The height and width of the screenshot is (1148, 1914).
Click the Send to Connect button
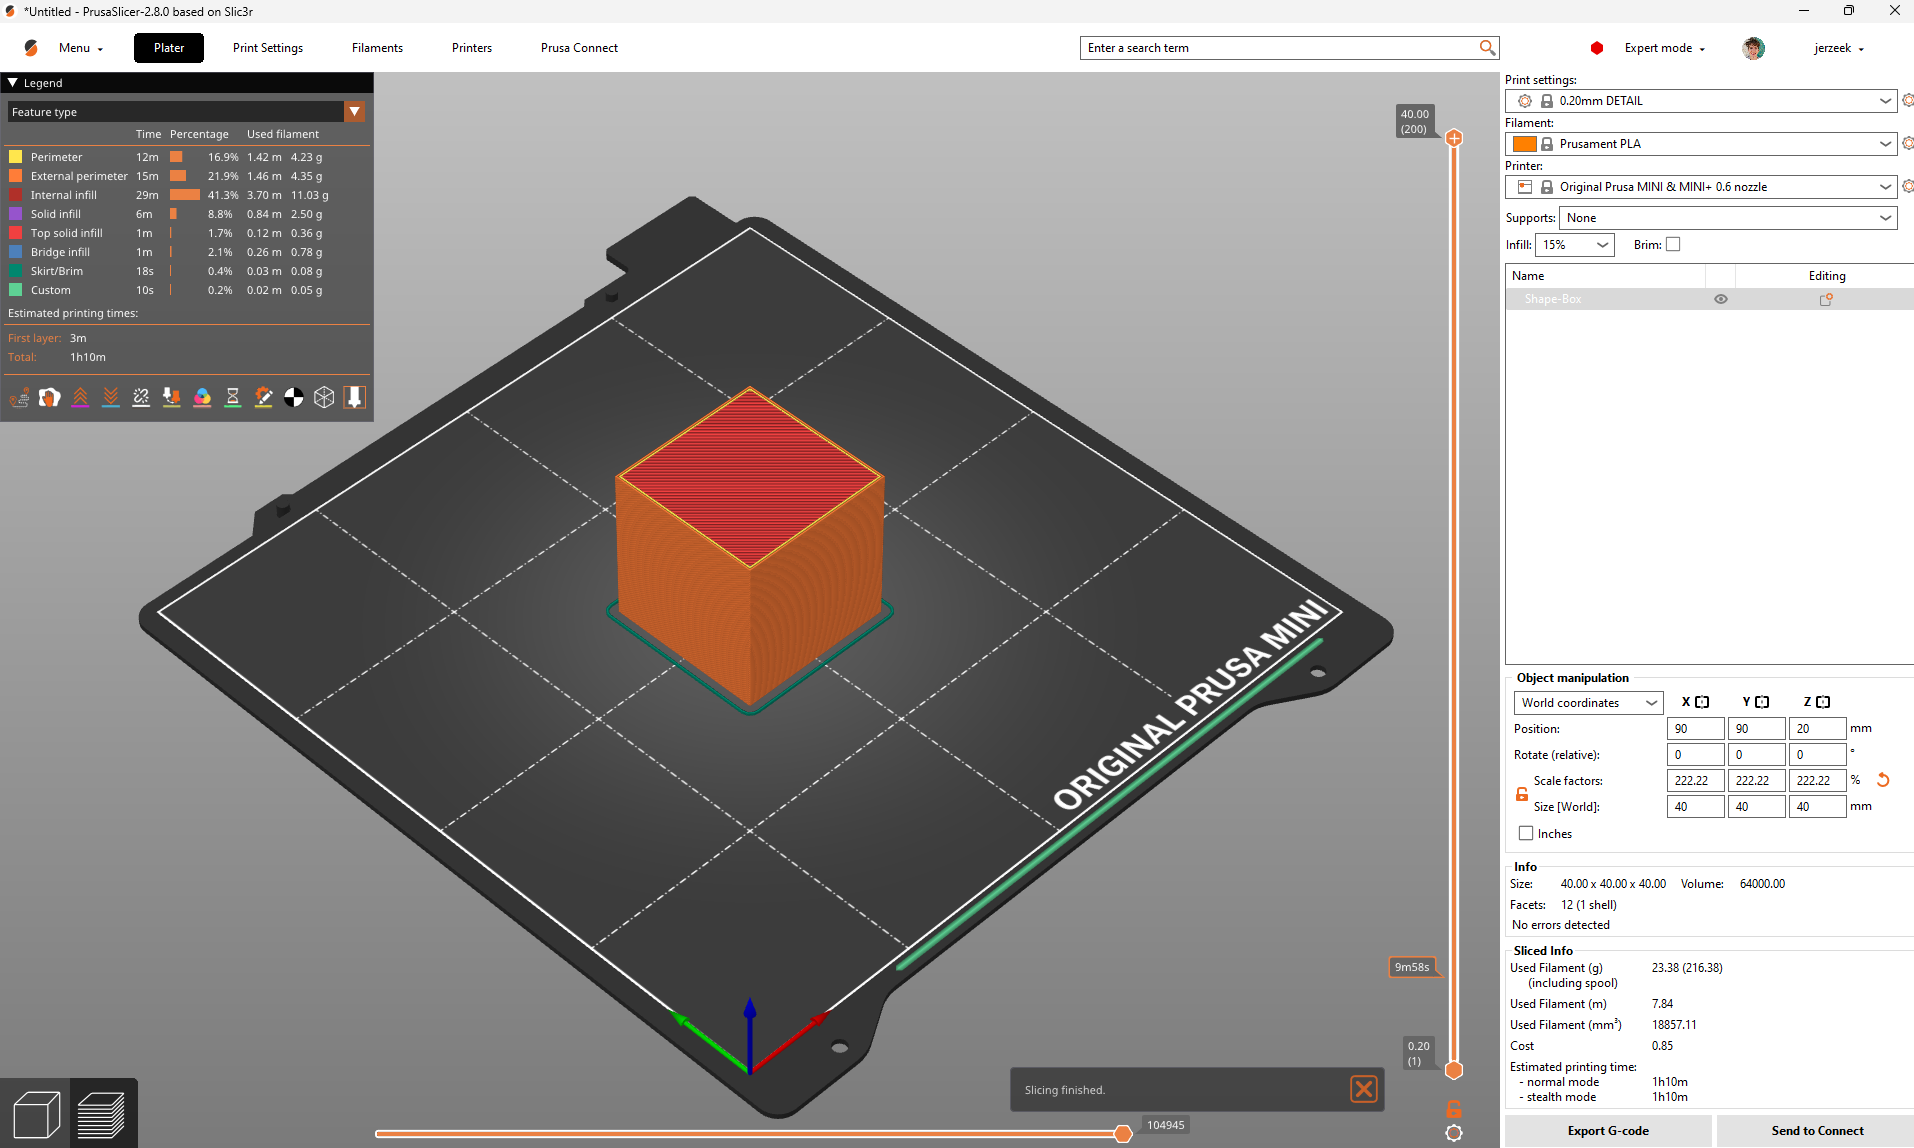click(x=1817, y=1131)
